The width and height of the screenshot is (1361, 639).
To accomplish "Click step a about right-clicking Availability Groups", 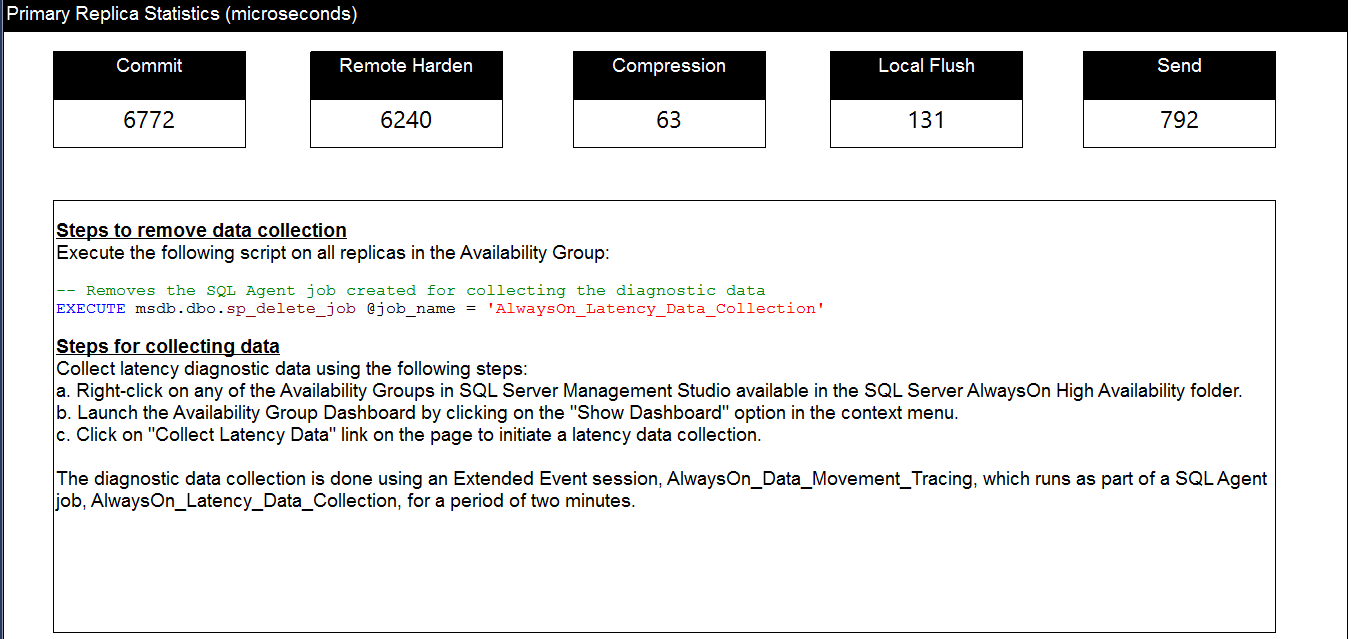I will click(x=649, y=391).
